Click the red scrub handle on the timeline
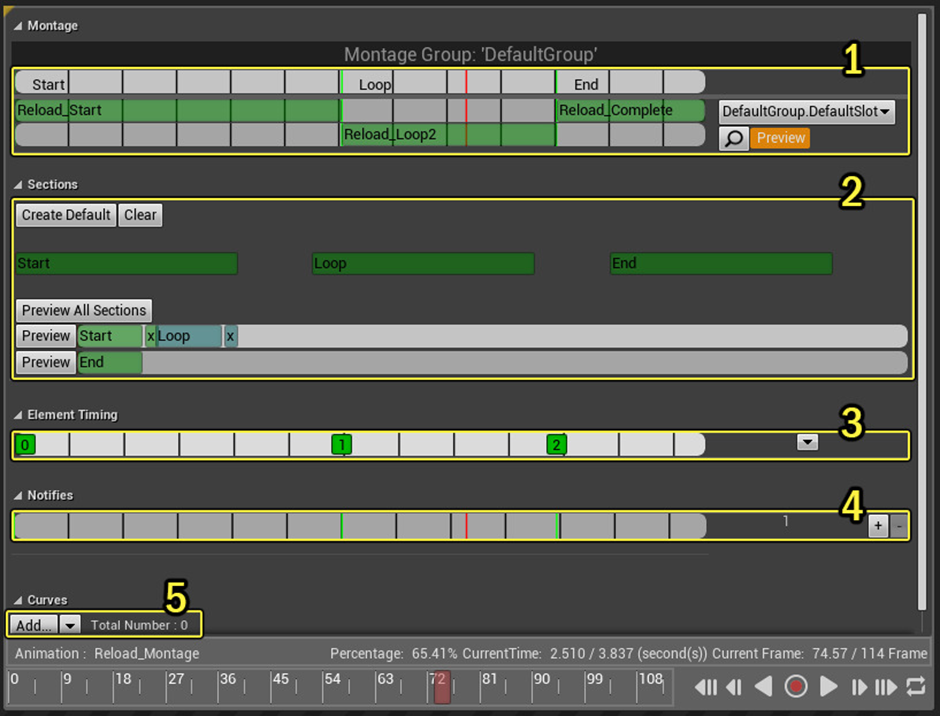Screen dimensions: 940x716 (442, 687)
